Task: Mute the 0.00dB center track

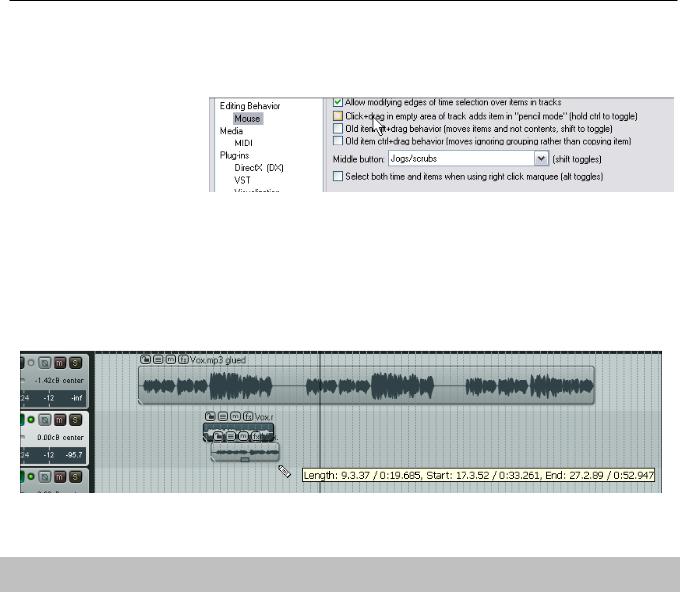Action: 60,420
